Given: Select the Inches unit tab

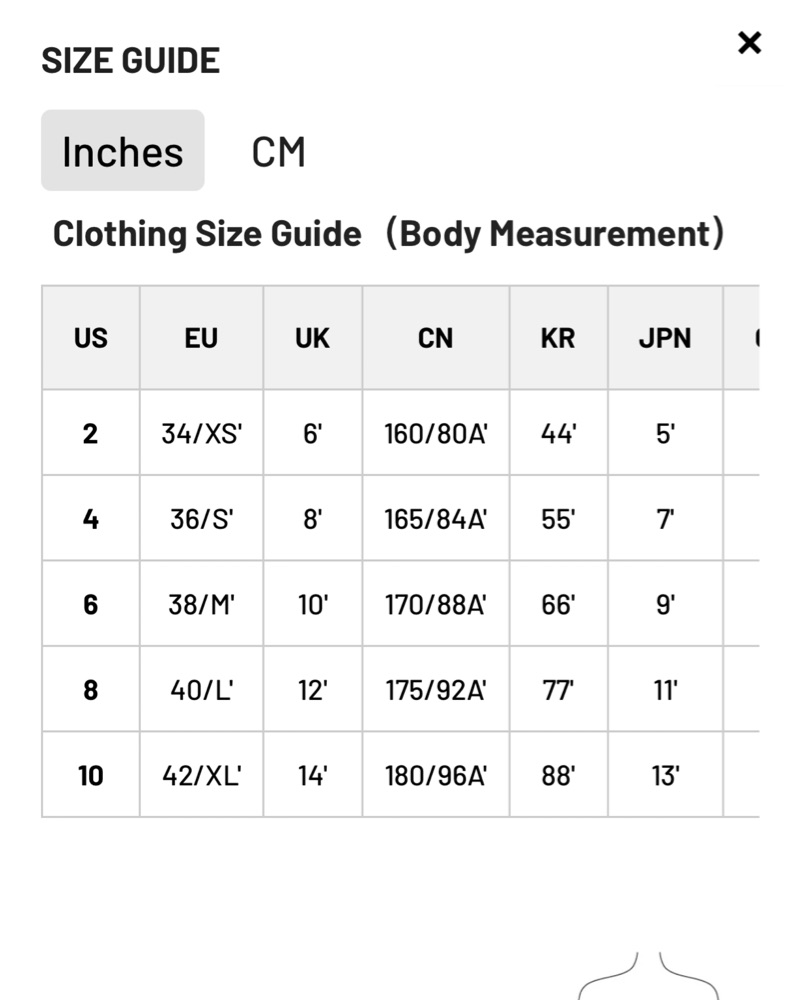Looking at the screenshot, I should pos(122,151).
